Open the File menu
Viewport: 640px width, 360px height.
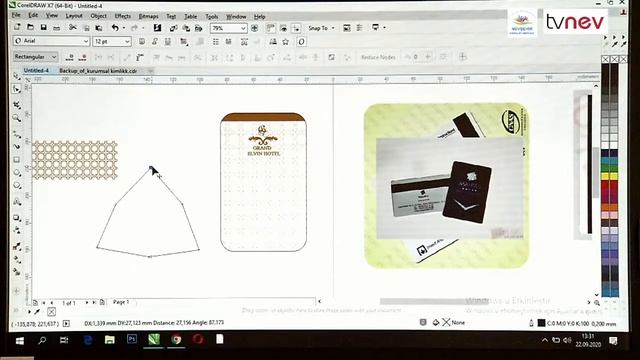click(16, 15)
